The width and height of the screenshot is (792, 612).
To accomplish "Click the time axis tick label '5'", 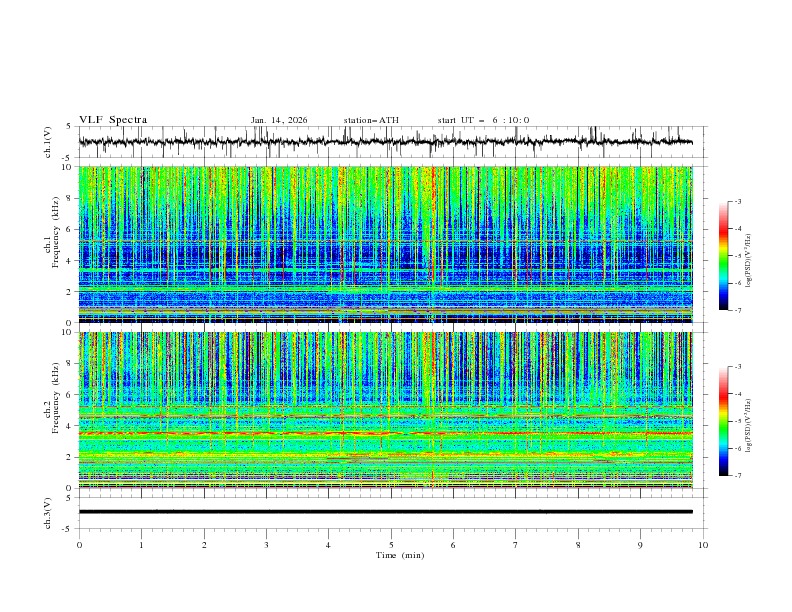I will point(391,545).
